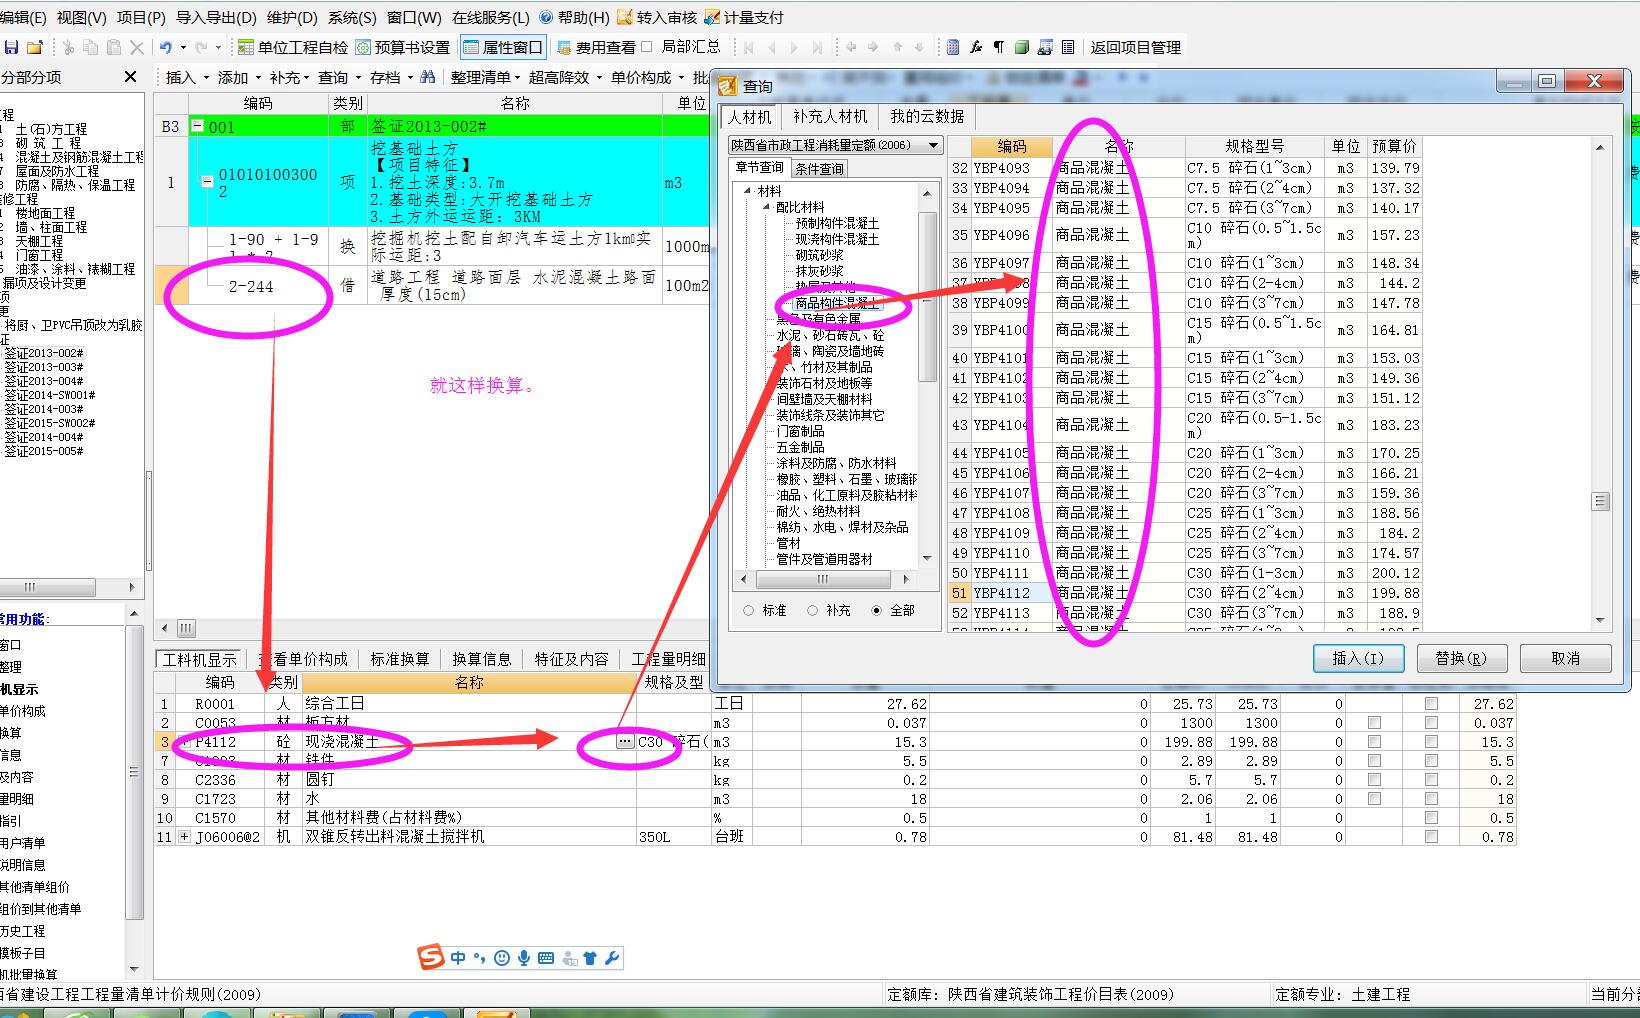Switch to 标准换算 tab
The width and height of the screenshot is (1640, 1018).
399,659
